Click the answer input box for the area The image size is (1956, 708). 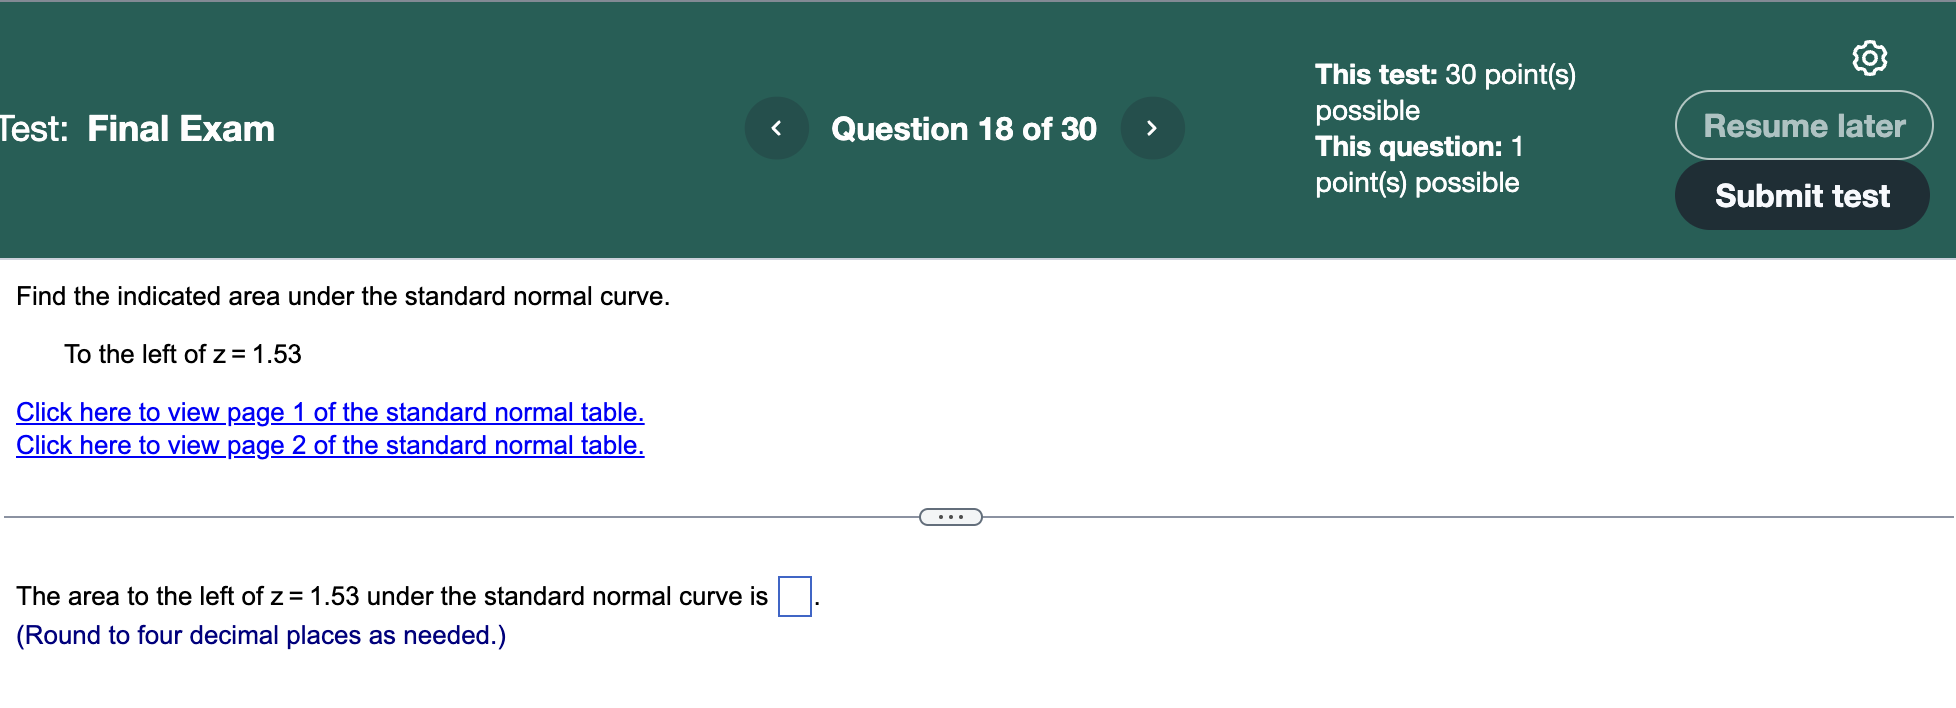click(793, 595)
